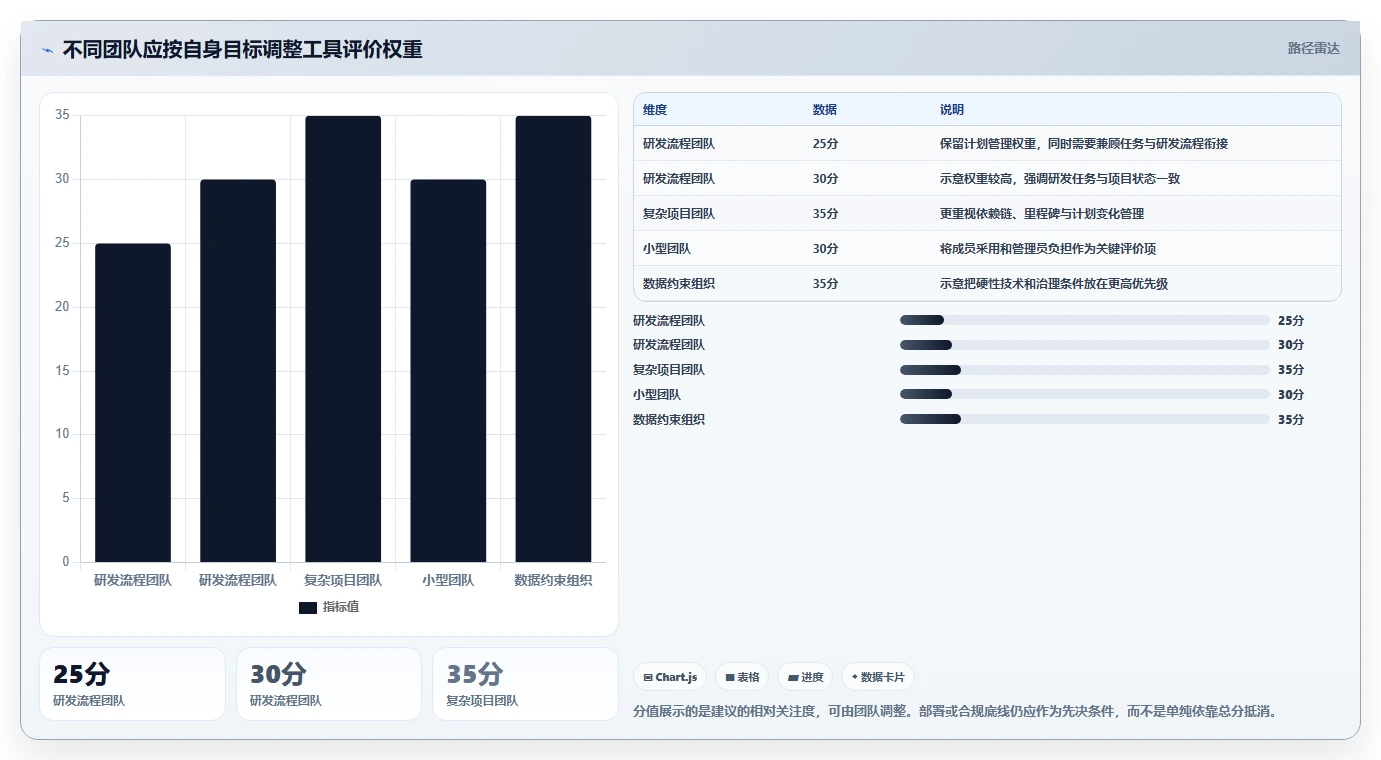Click the 数据卡片 chip
The width and height of the screenshot is (1381, 760).
pos(878,677)
